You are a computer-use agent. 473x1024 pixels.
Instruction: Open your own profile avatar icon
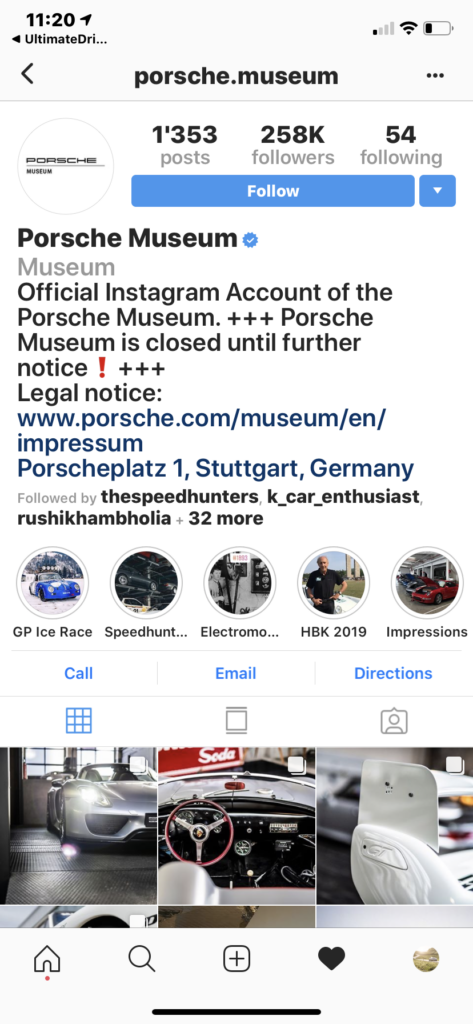(426, 959)
